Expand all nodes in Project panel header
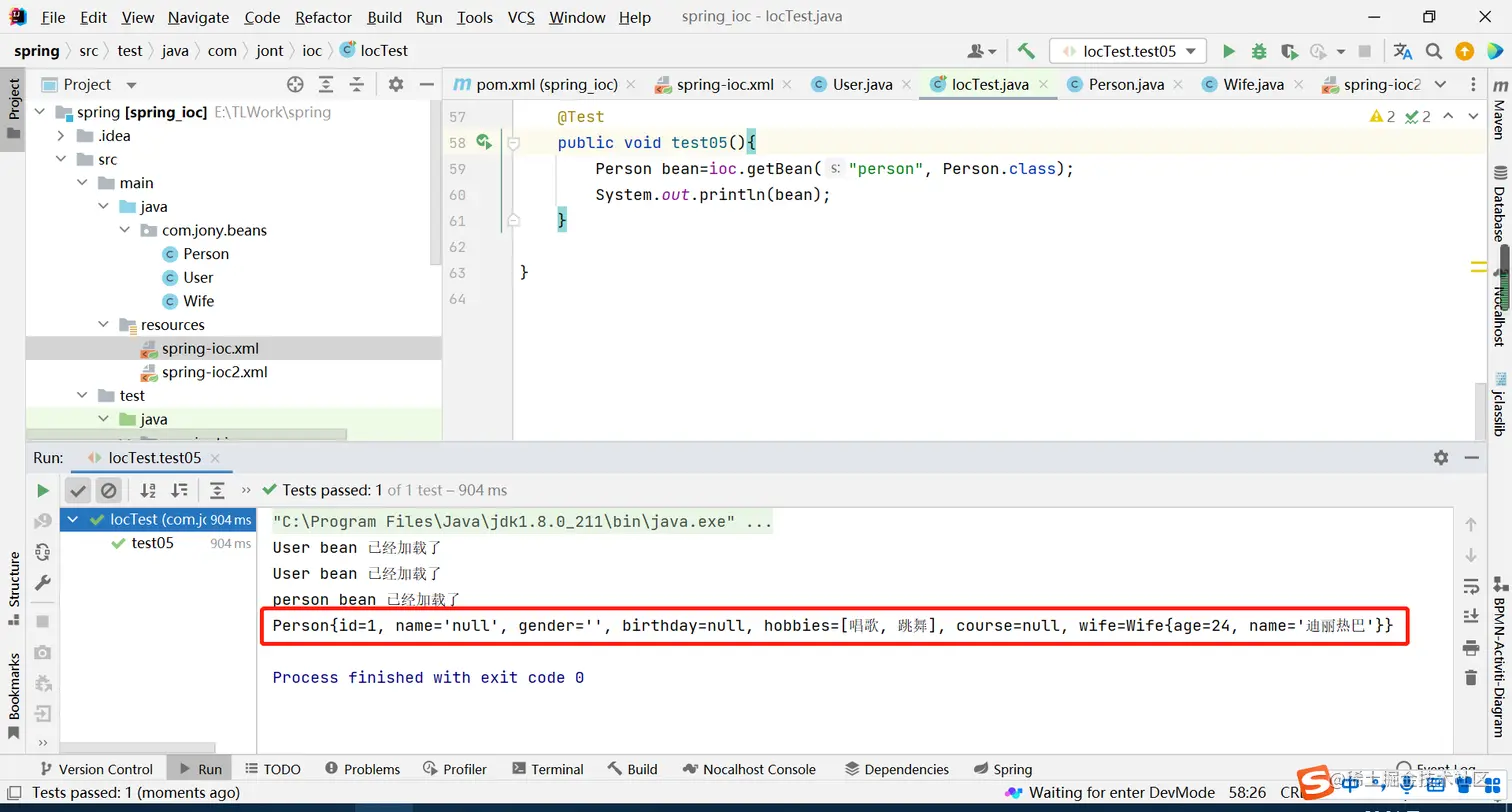Screen dimensions: 1512x812 326,85
